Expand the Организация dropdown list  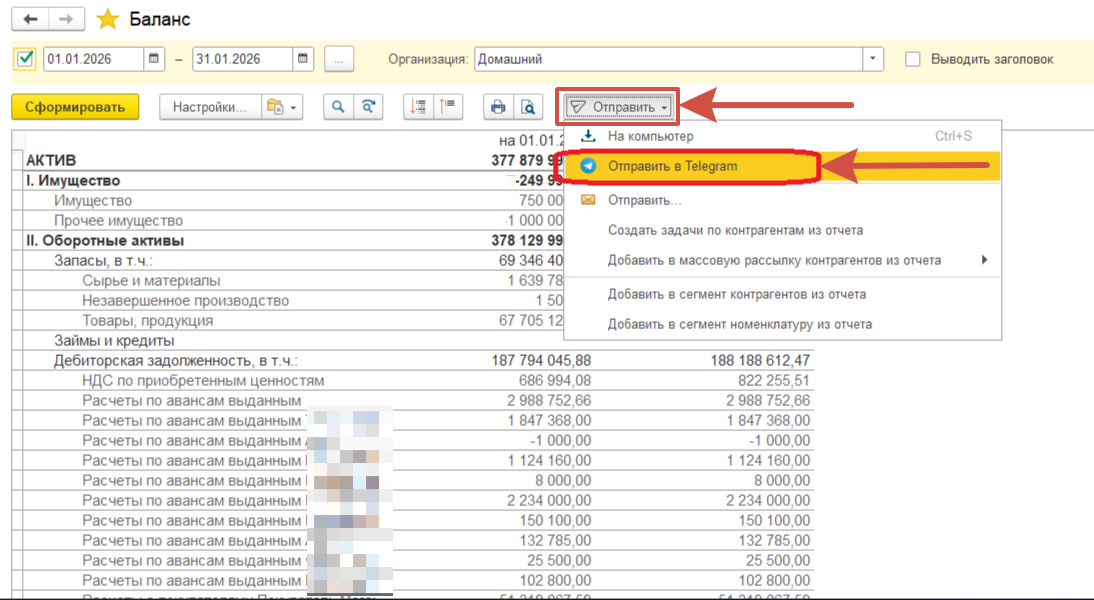874,59
